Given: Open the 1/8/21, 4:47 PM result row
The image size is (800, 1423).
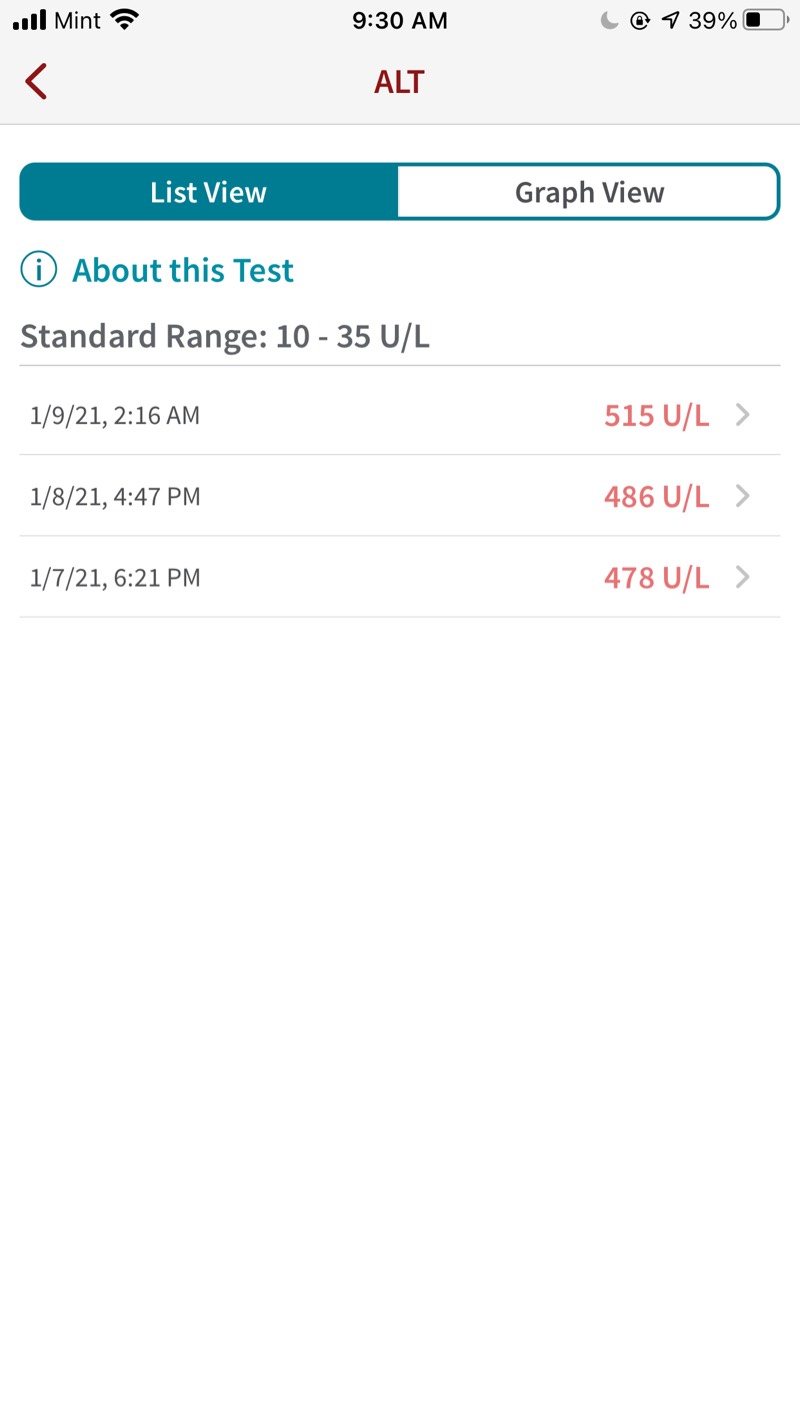Looking at the screenshot, I should [400, 496].
